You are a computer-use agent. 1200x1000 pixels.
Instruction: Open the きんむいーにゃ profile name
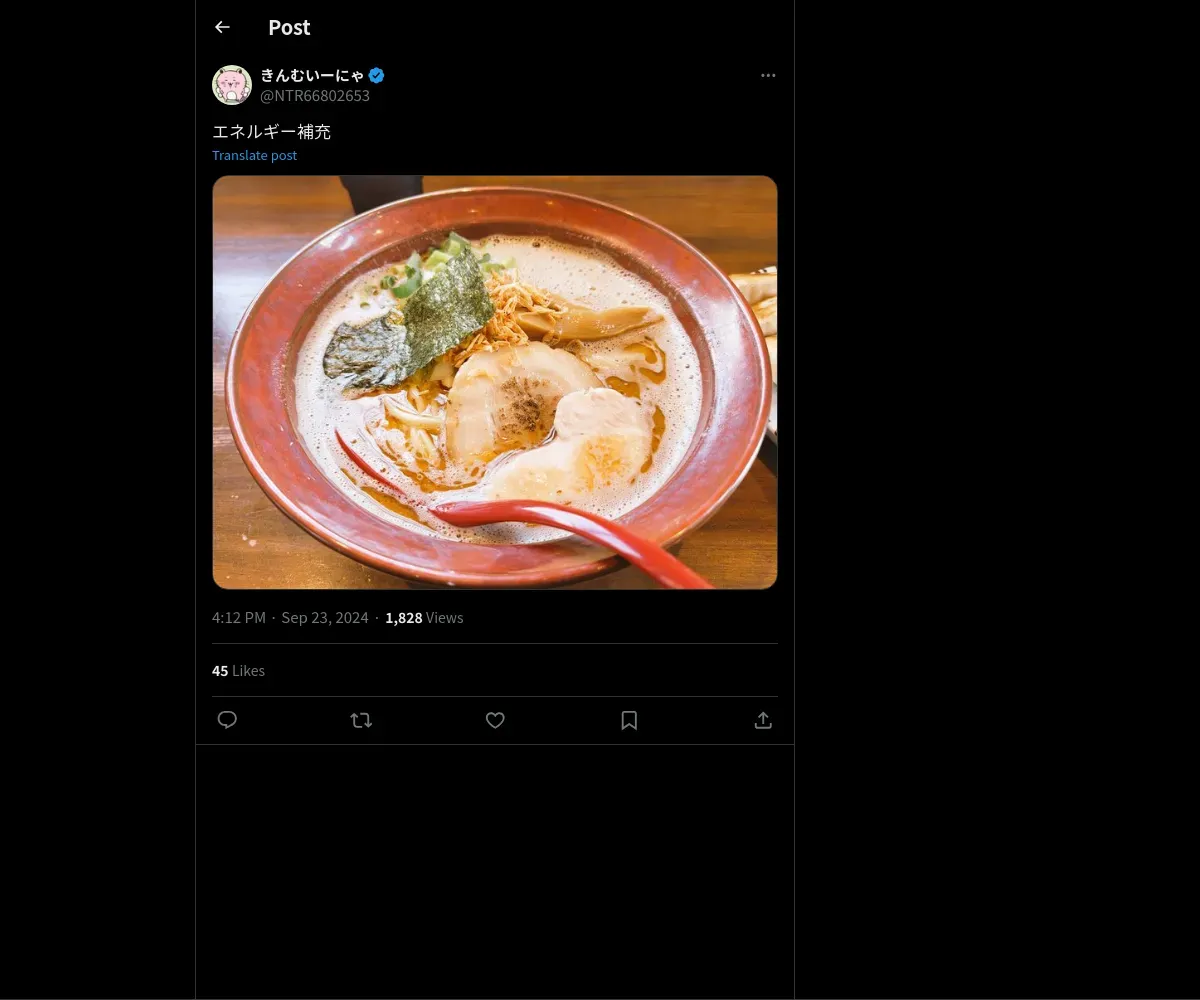(312, 75)
